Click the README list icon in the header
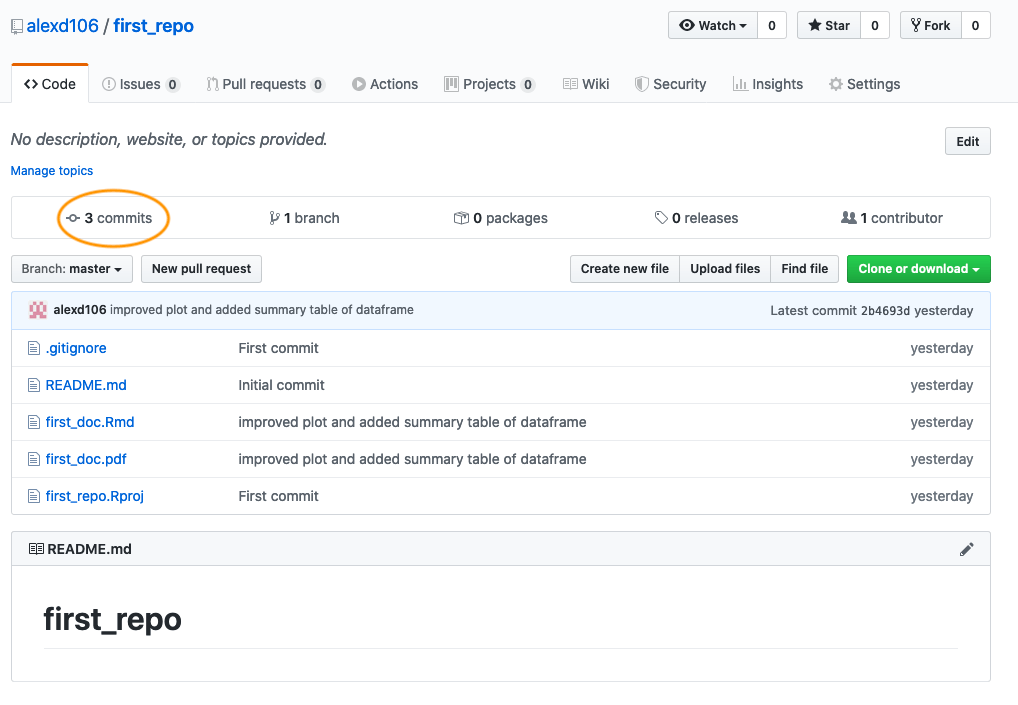 point(37,548)
